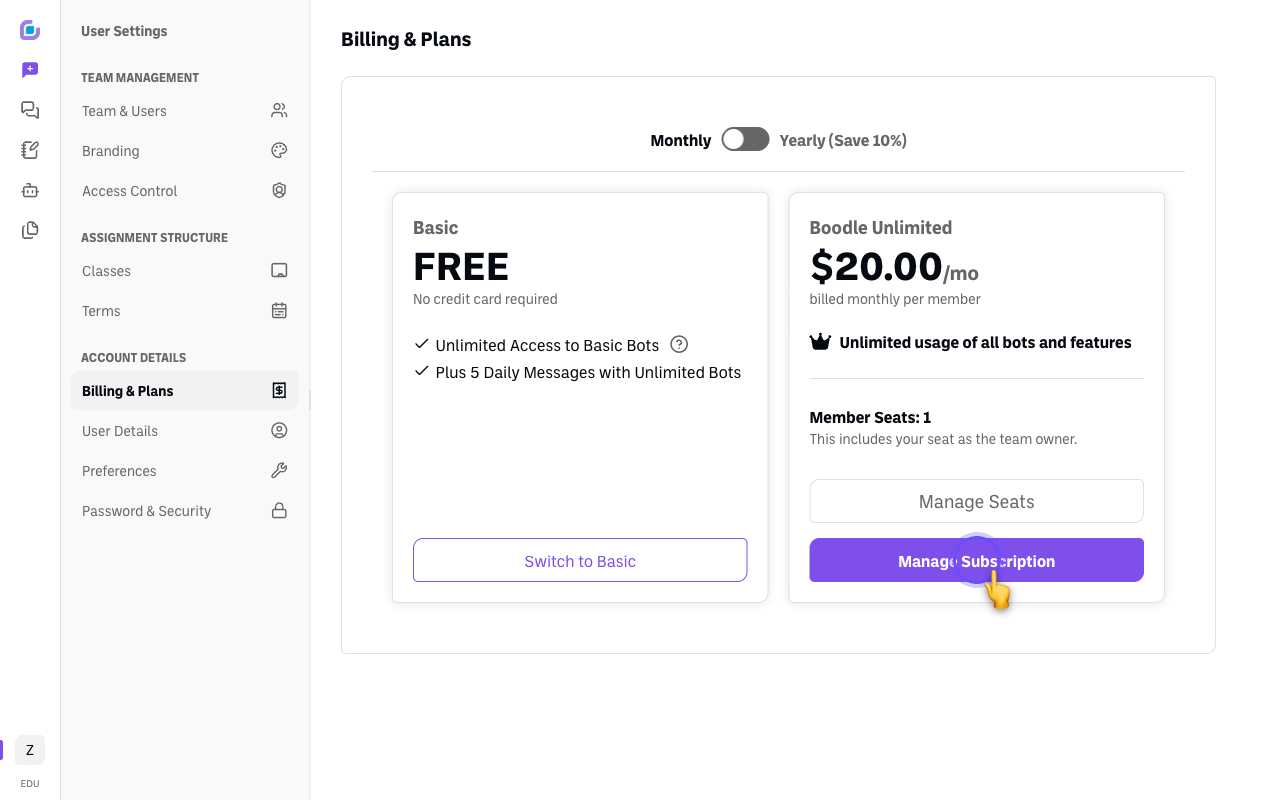Image resolution: width=1280 pixels, height=800 pixels.
Task: Open the new chat icon in left rail
Action: point(30,70)
